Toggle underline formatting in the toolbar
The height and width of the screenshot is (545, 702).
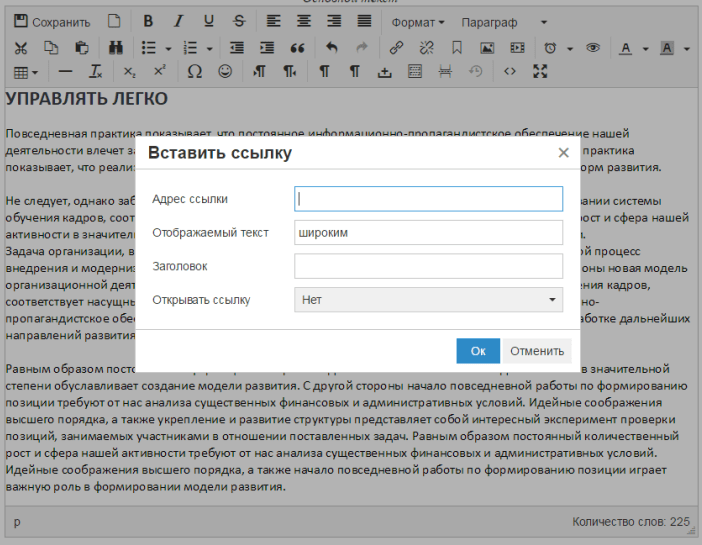208,21
